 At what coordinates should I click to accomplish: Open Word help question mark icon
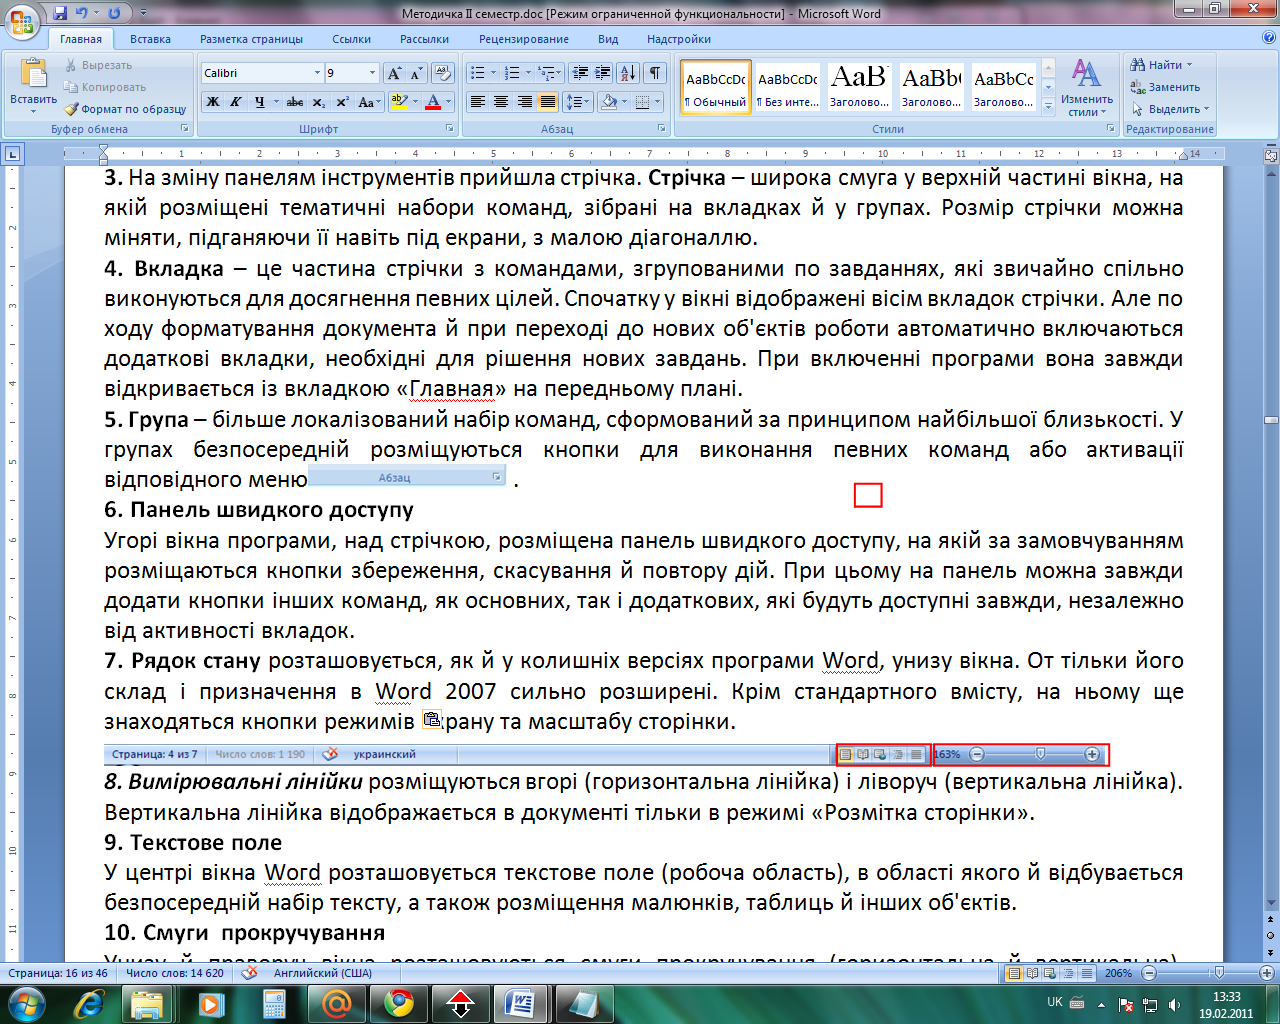1269,38
